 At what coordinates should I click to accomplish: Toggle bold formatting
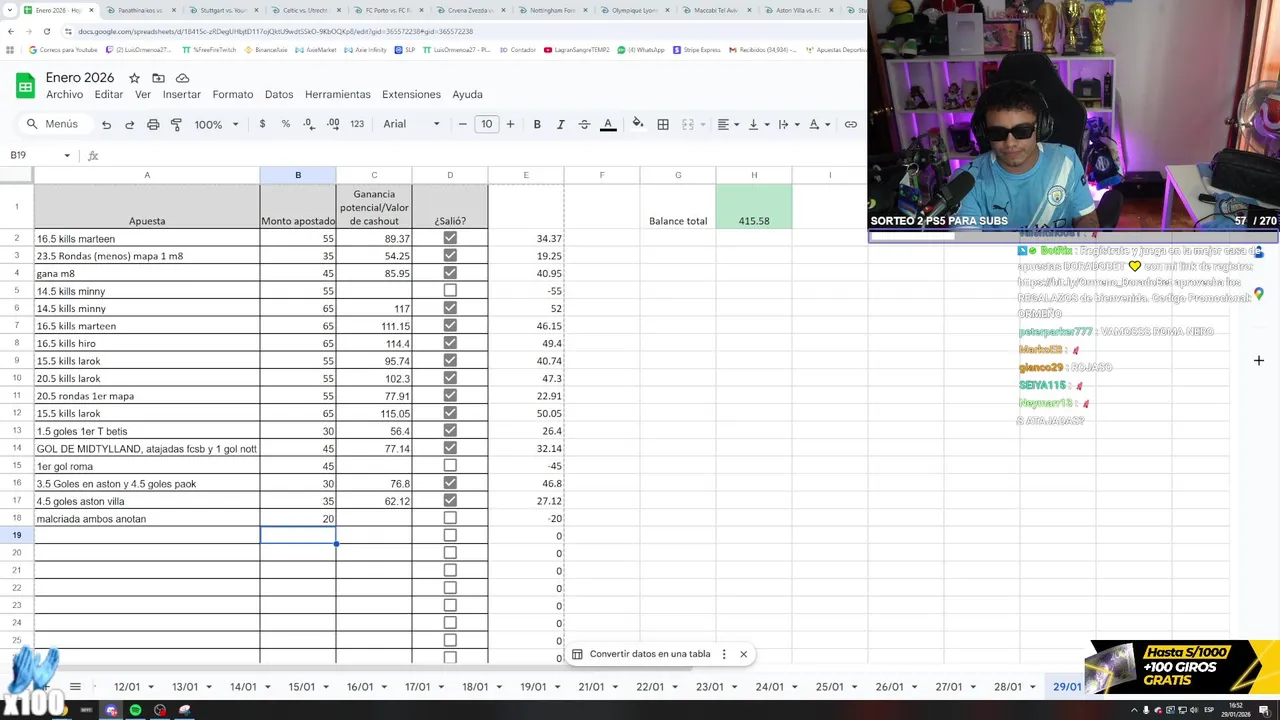537,124
